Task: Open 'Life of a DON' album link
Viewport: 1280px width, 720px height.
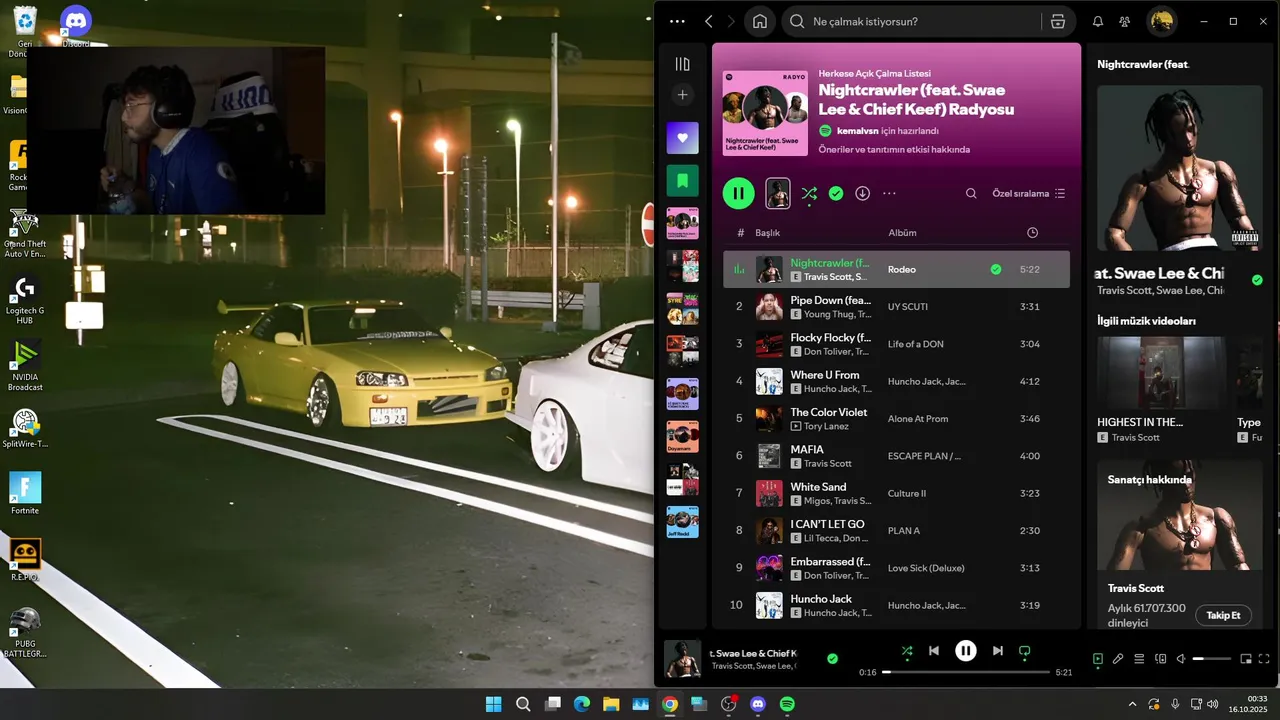Action: [915, 344]
